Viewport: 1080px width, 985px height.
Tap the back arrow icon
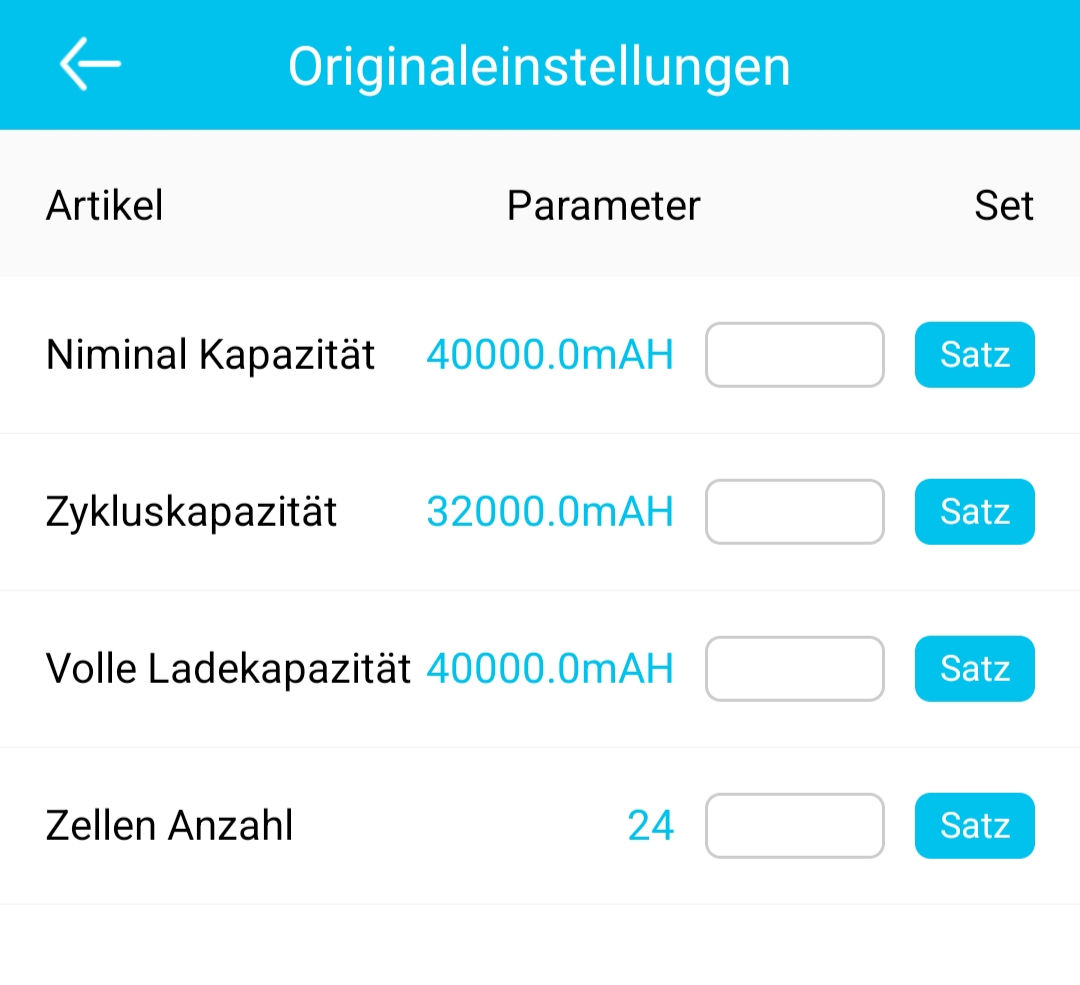click(x=90, y=65)
